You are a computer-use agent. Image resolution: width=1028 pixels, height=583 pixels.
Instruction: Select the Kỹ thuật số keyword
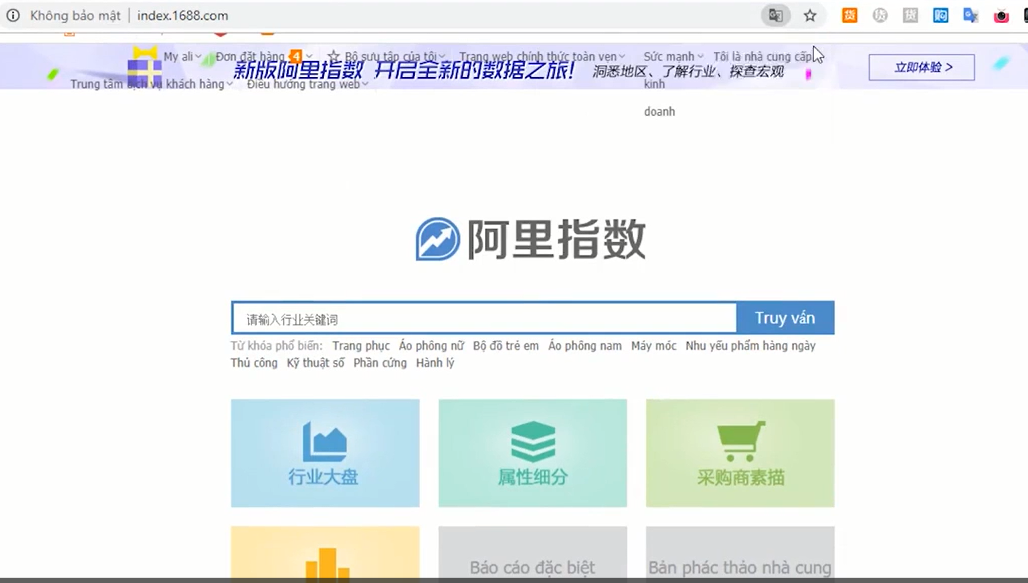click(x=315, y=363)
